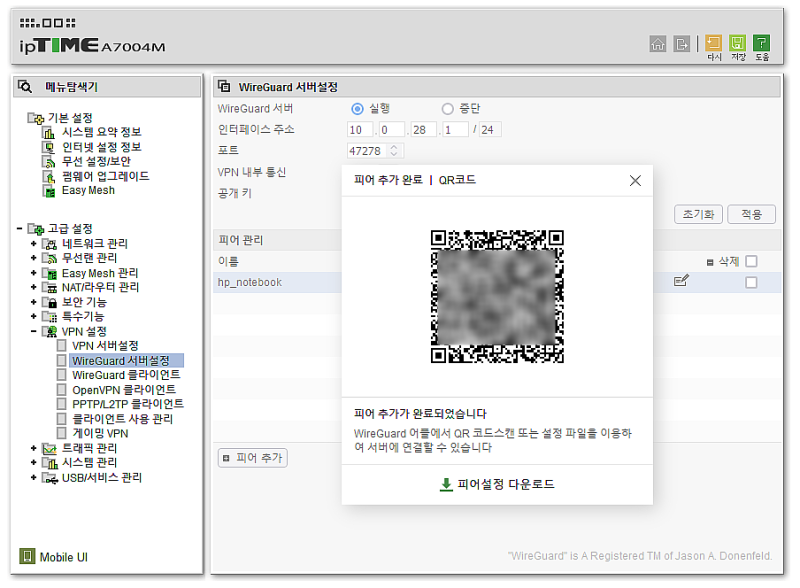Select the 실행 radio button
The width and height of the screenshot is (800, 588).
[x=357, y=109]
